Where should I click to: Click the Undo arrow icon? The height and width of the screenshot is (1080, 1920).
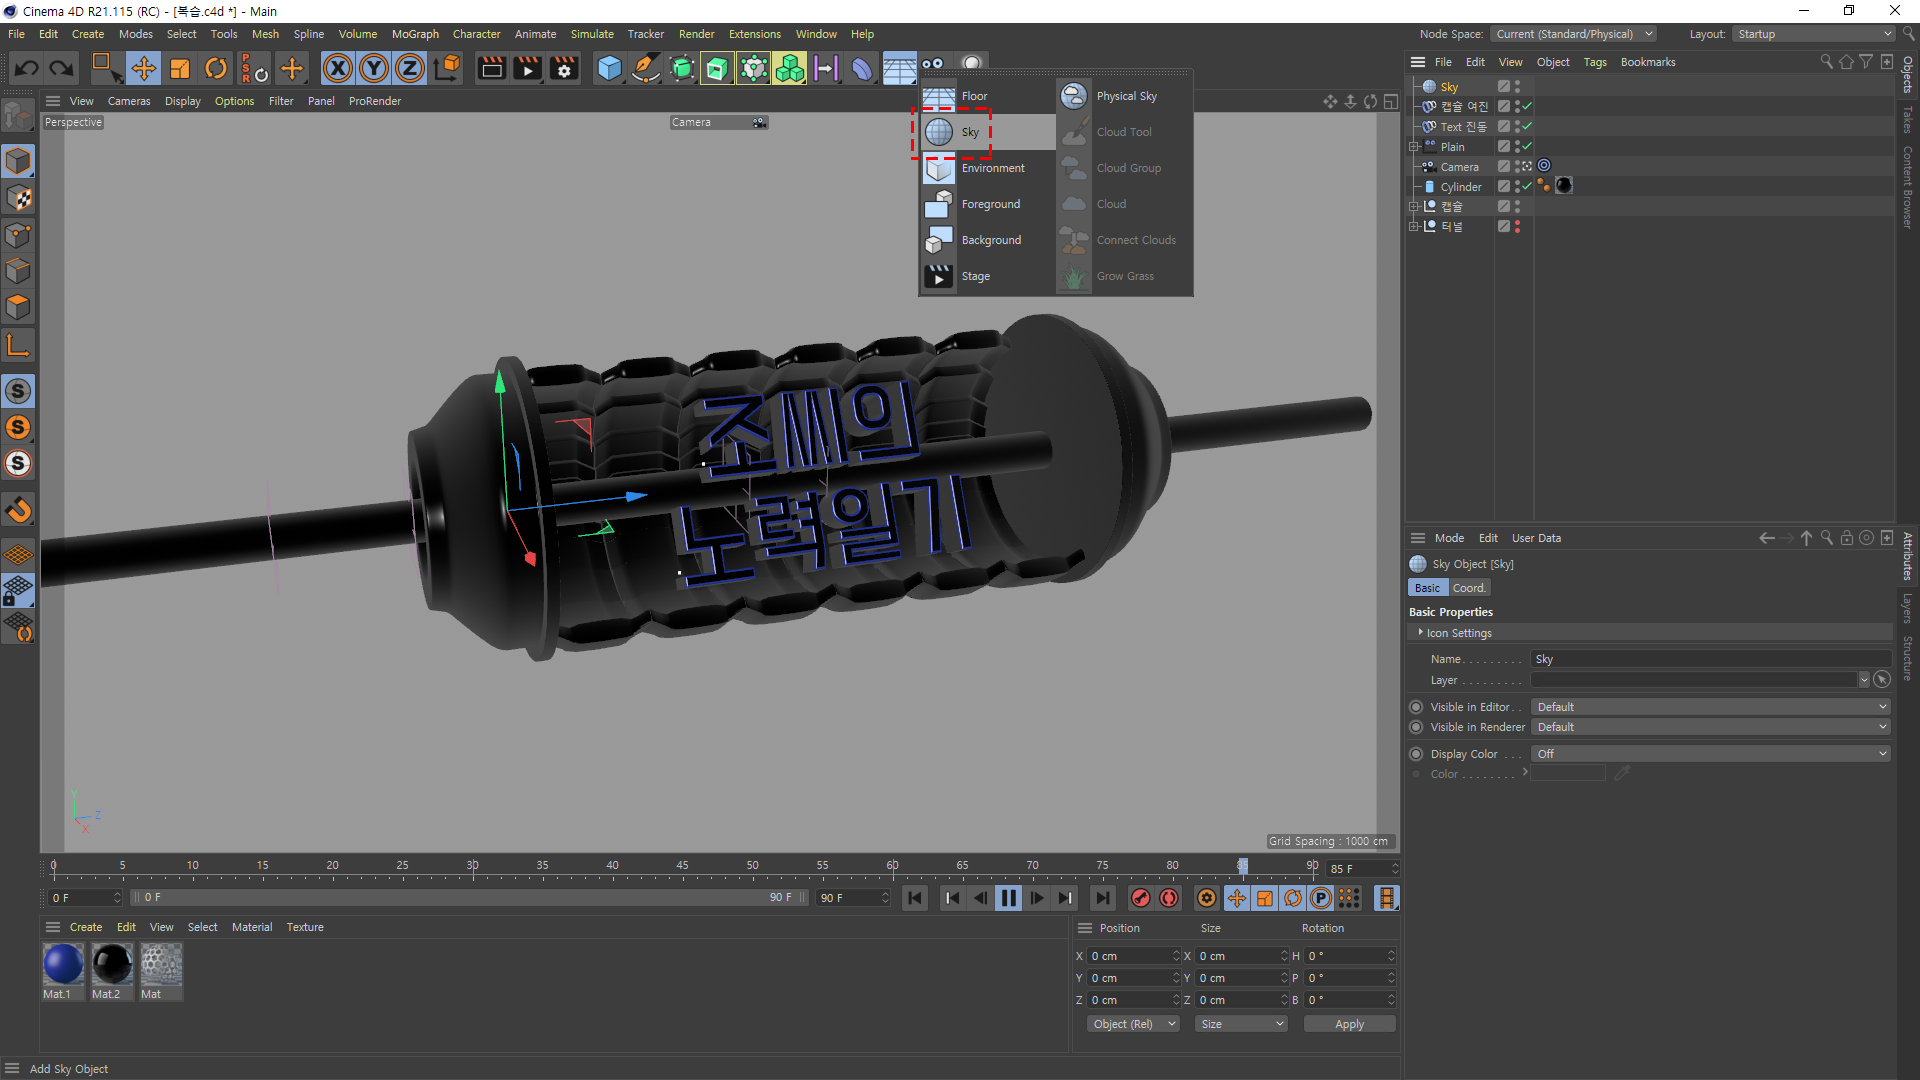27,68
